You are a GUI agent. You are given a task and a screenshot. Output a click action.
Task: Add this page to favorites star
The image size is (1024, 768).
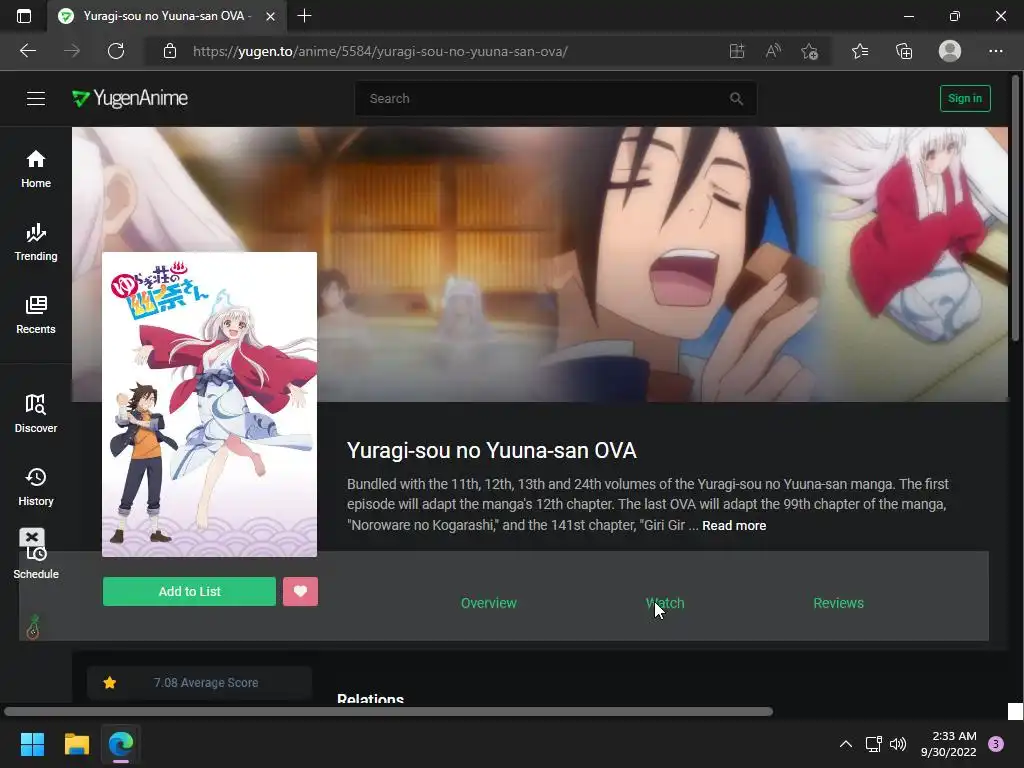pyautogui.click(x=810, y=51)
